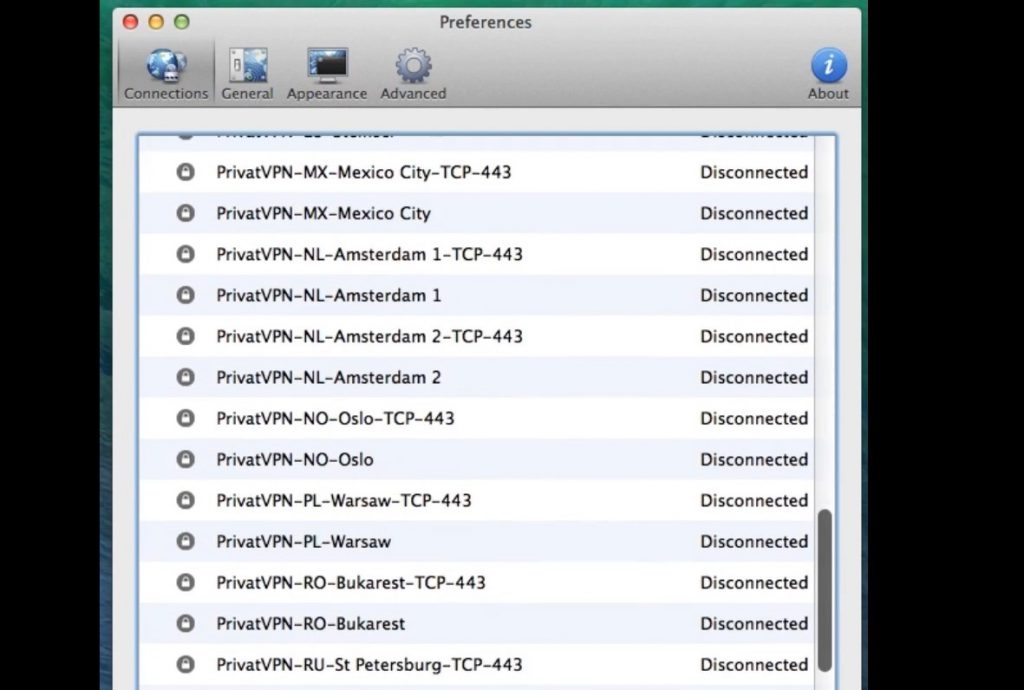Open the About info panel
The image size is (1024, 690).
pyautogui.click(x=828, y=73)
